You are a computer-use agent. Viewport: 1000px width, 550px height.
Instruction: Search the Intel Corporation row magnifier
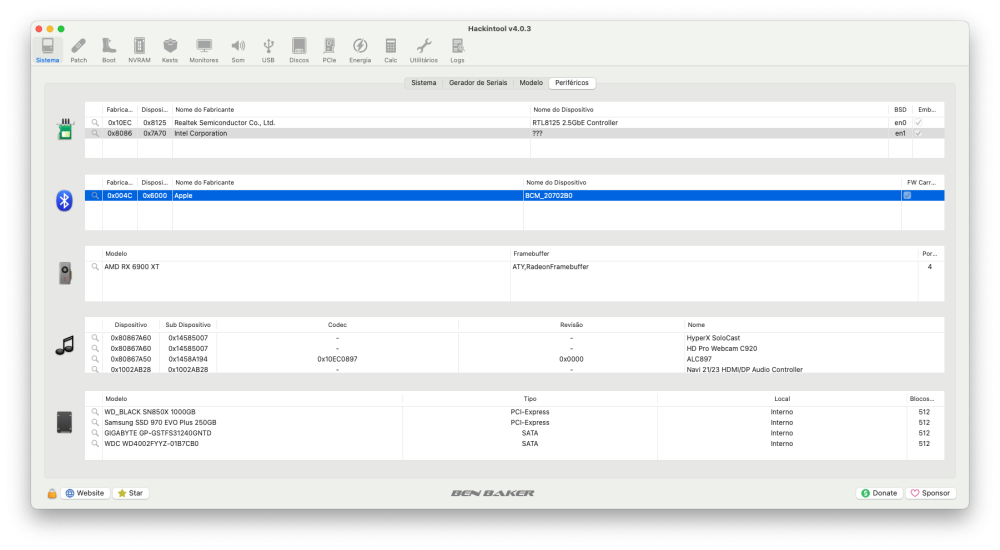pos(95,133)
